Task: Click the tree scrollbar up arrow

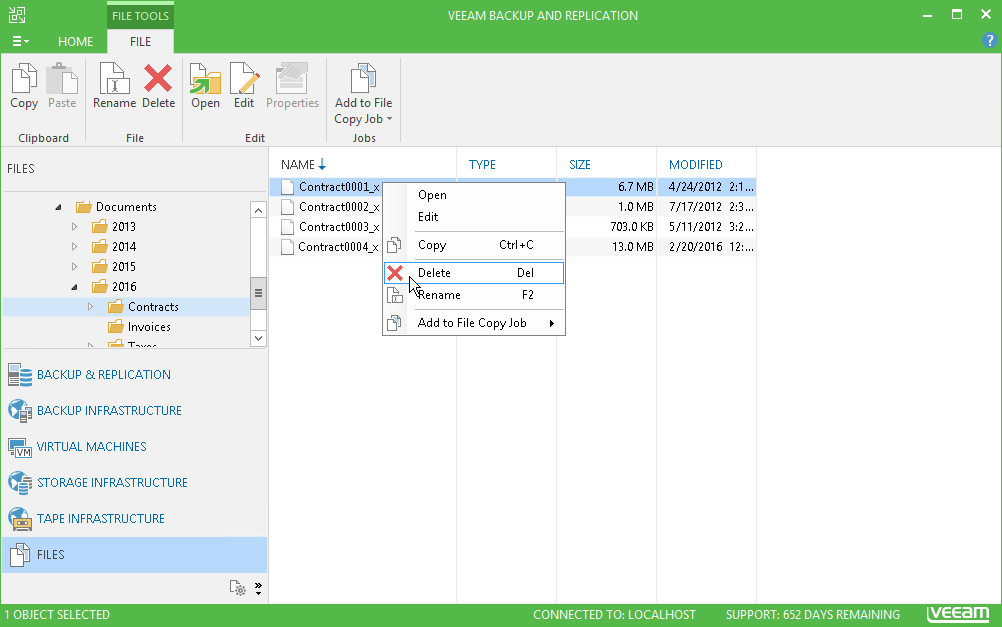Action: click(x=258, y=210)
